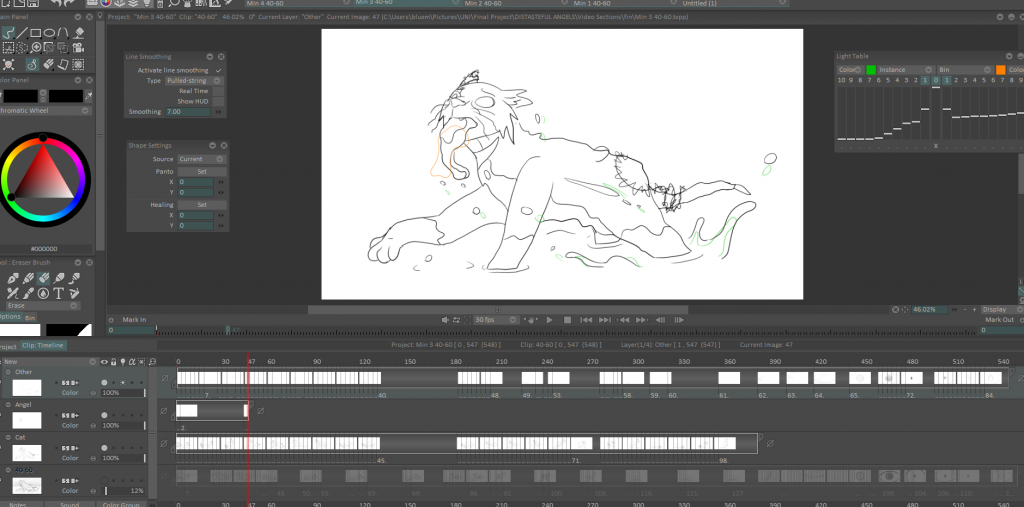Toggle Activate line smoothing checkbox
This screenshot has height=507, width=1024.
coord(218,70)
